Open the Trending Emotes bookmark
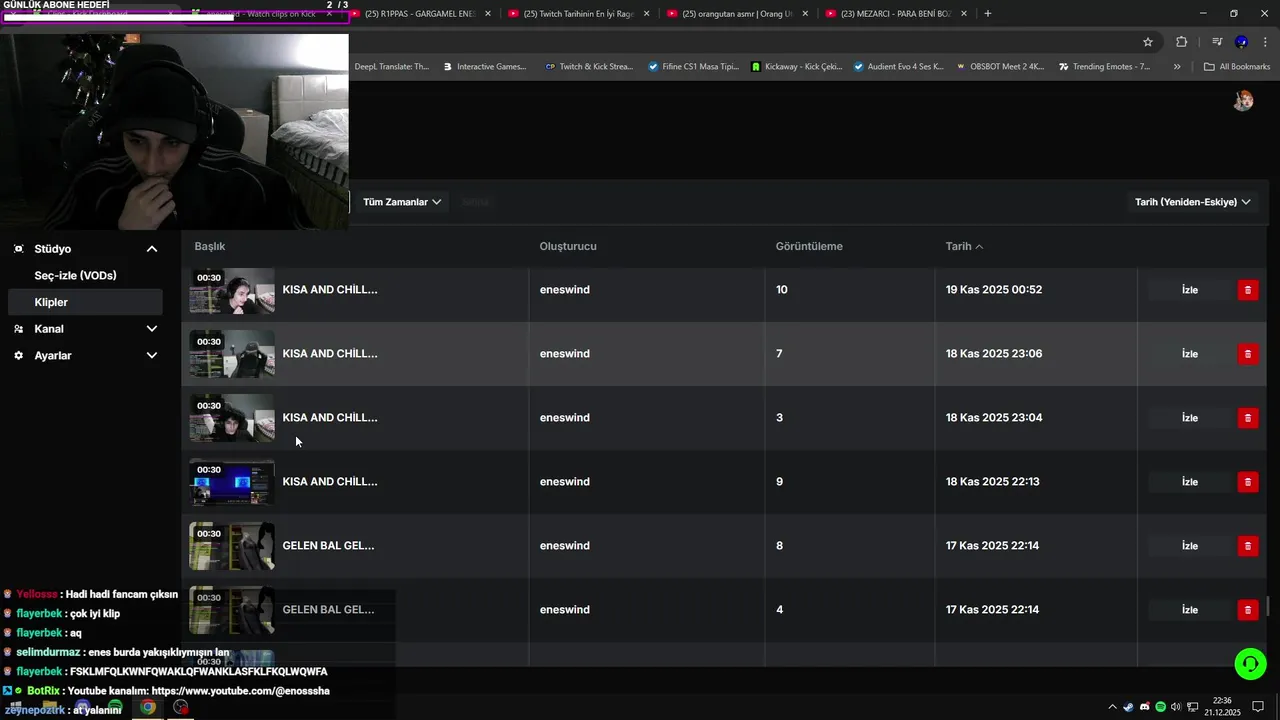The width and height of the screenshot is (1280, 720). tap(1104, 67)
